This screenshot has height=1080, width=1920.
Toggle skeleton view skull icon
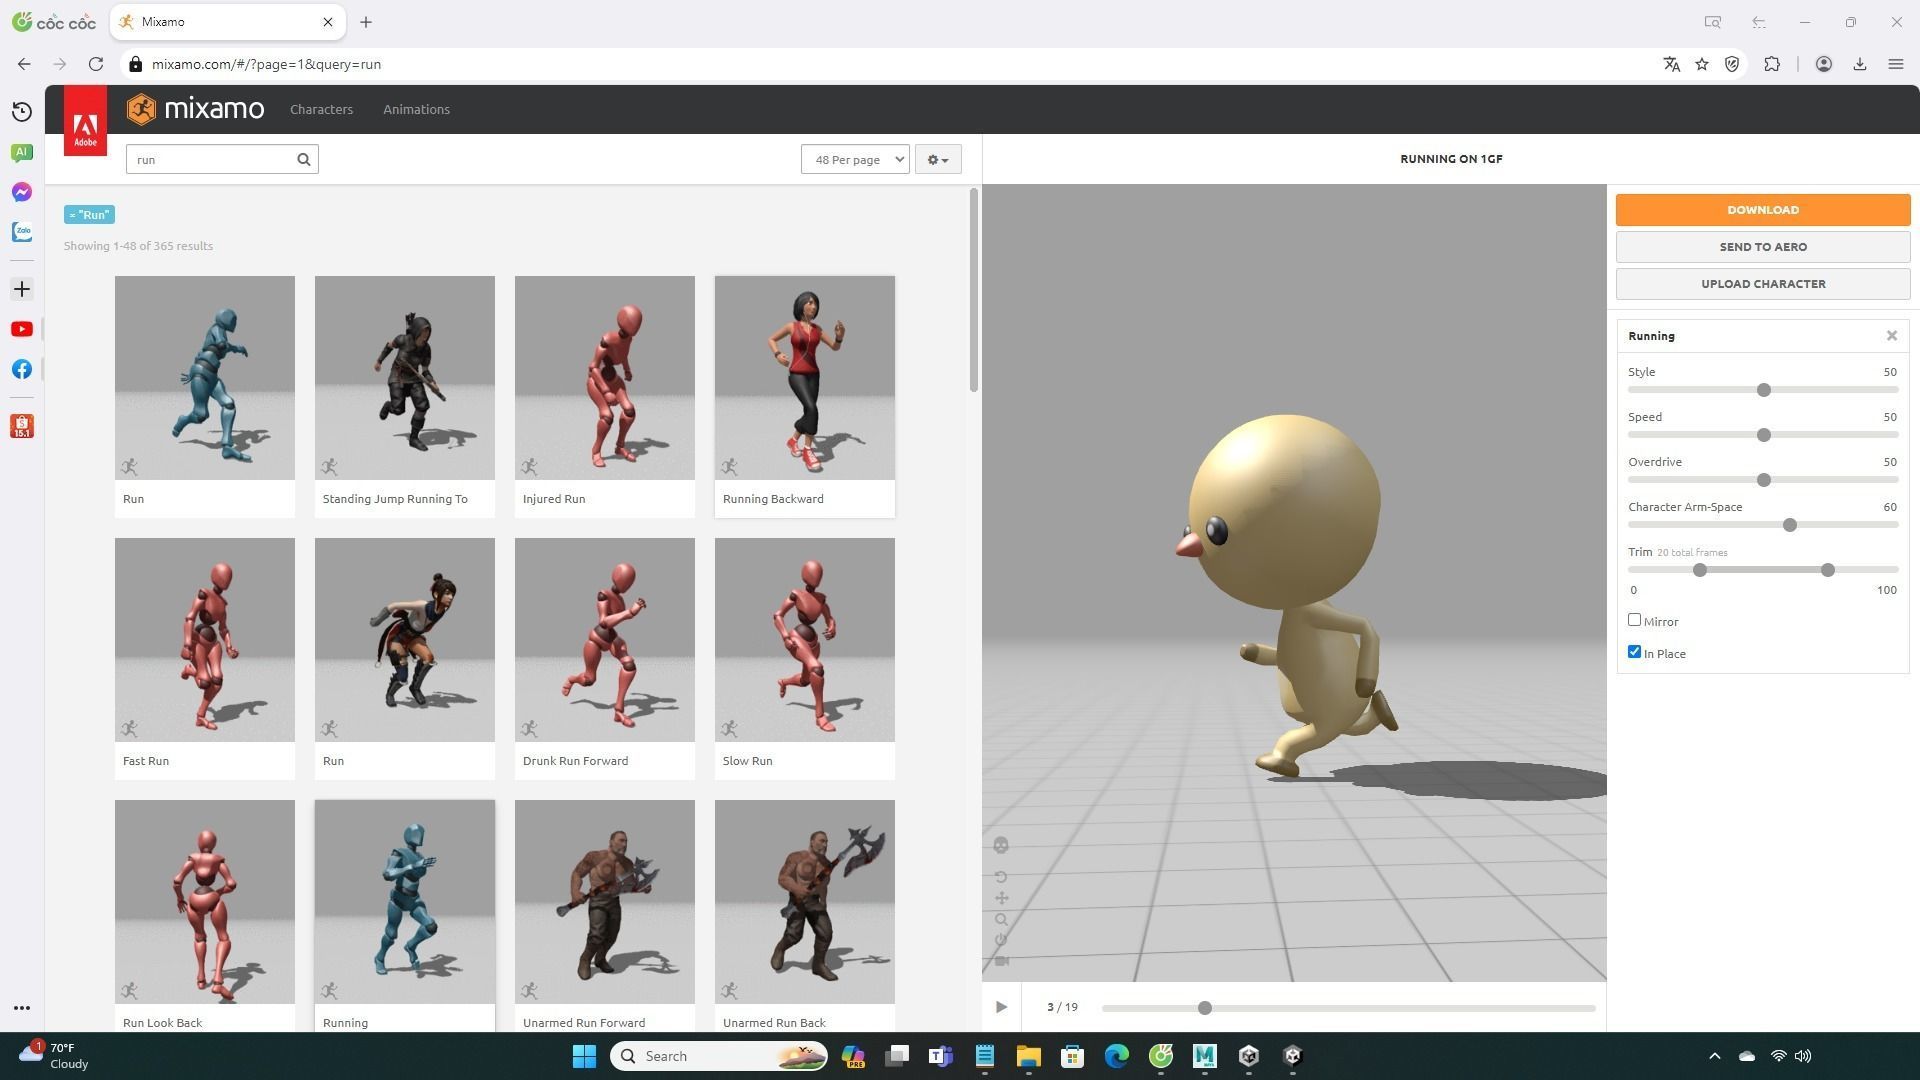[1001, 846]
